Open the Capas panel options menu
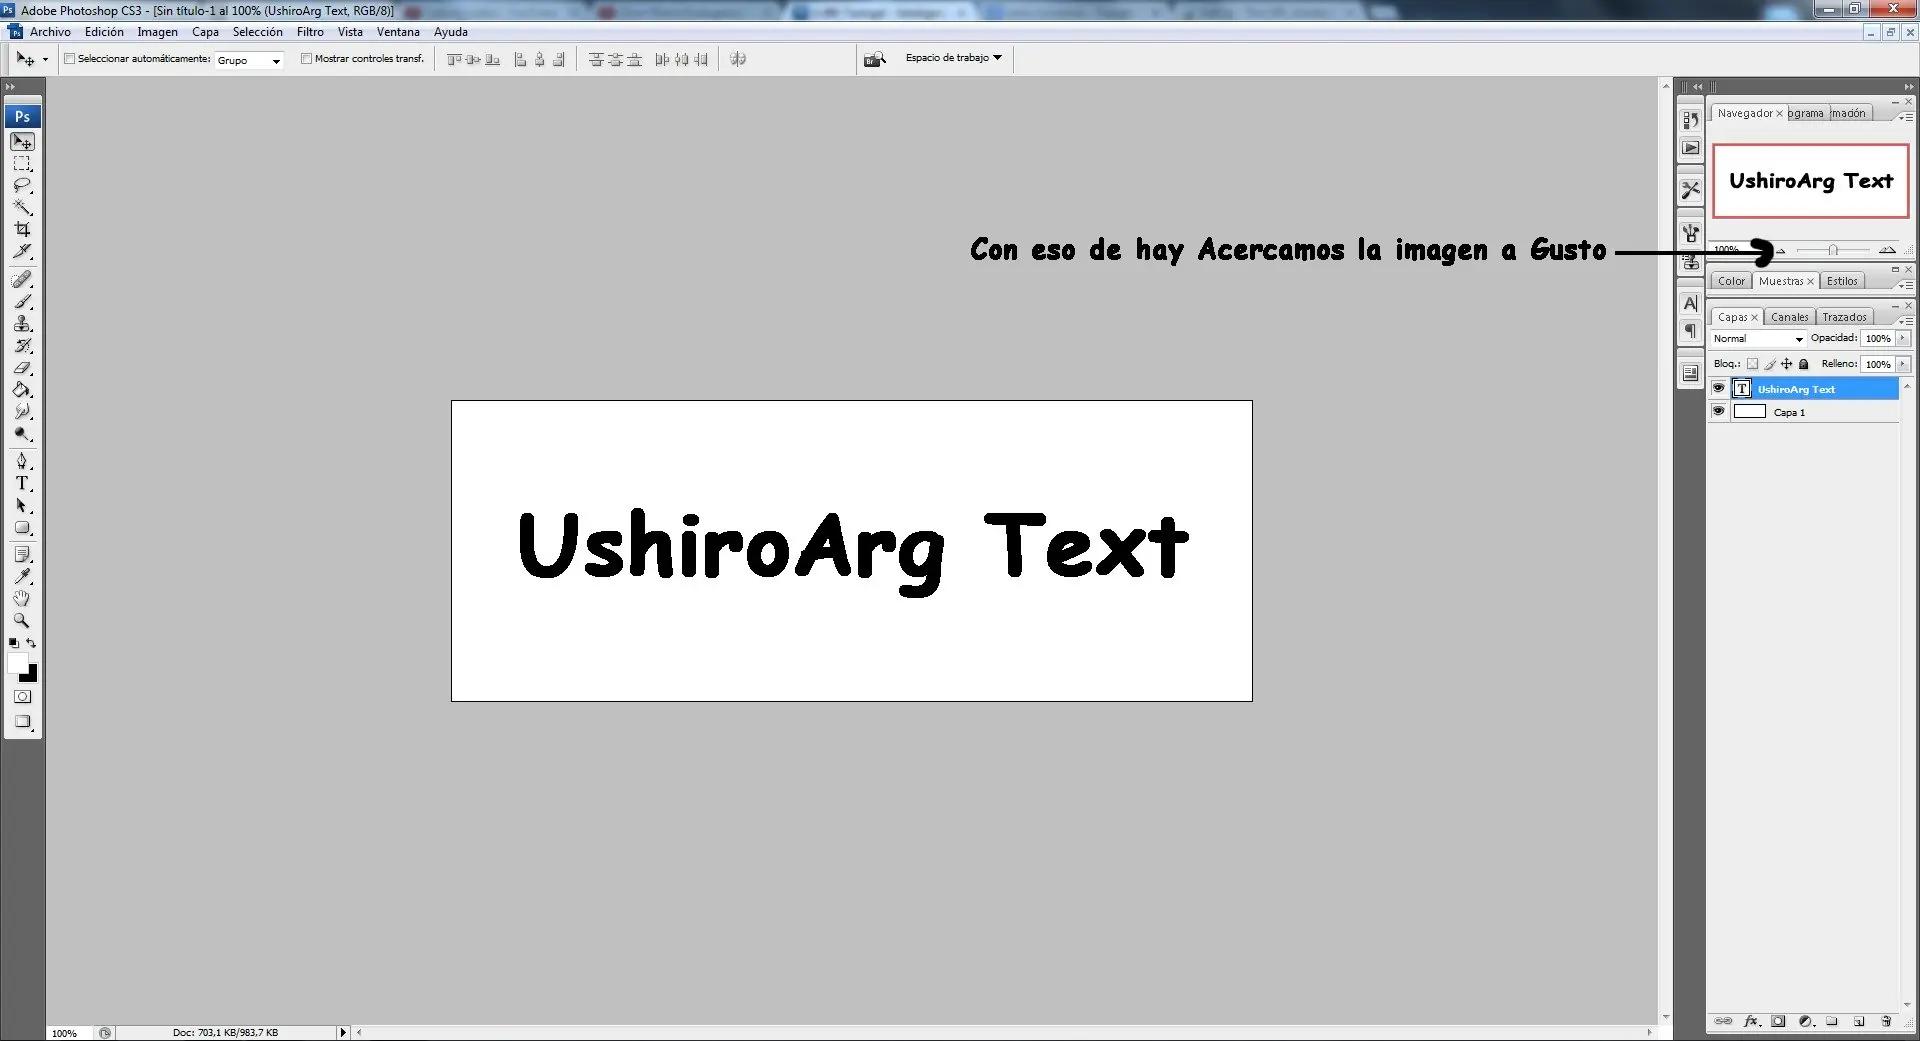Viewport: 1920px width, 1041px height. 1906,320
